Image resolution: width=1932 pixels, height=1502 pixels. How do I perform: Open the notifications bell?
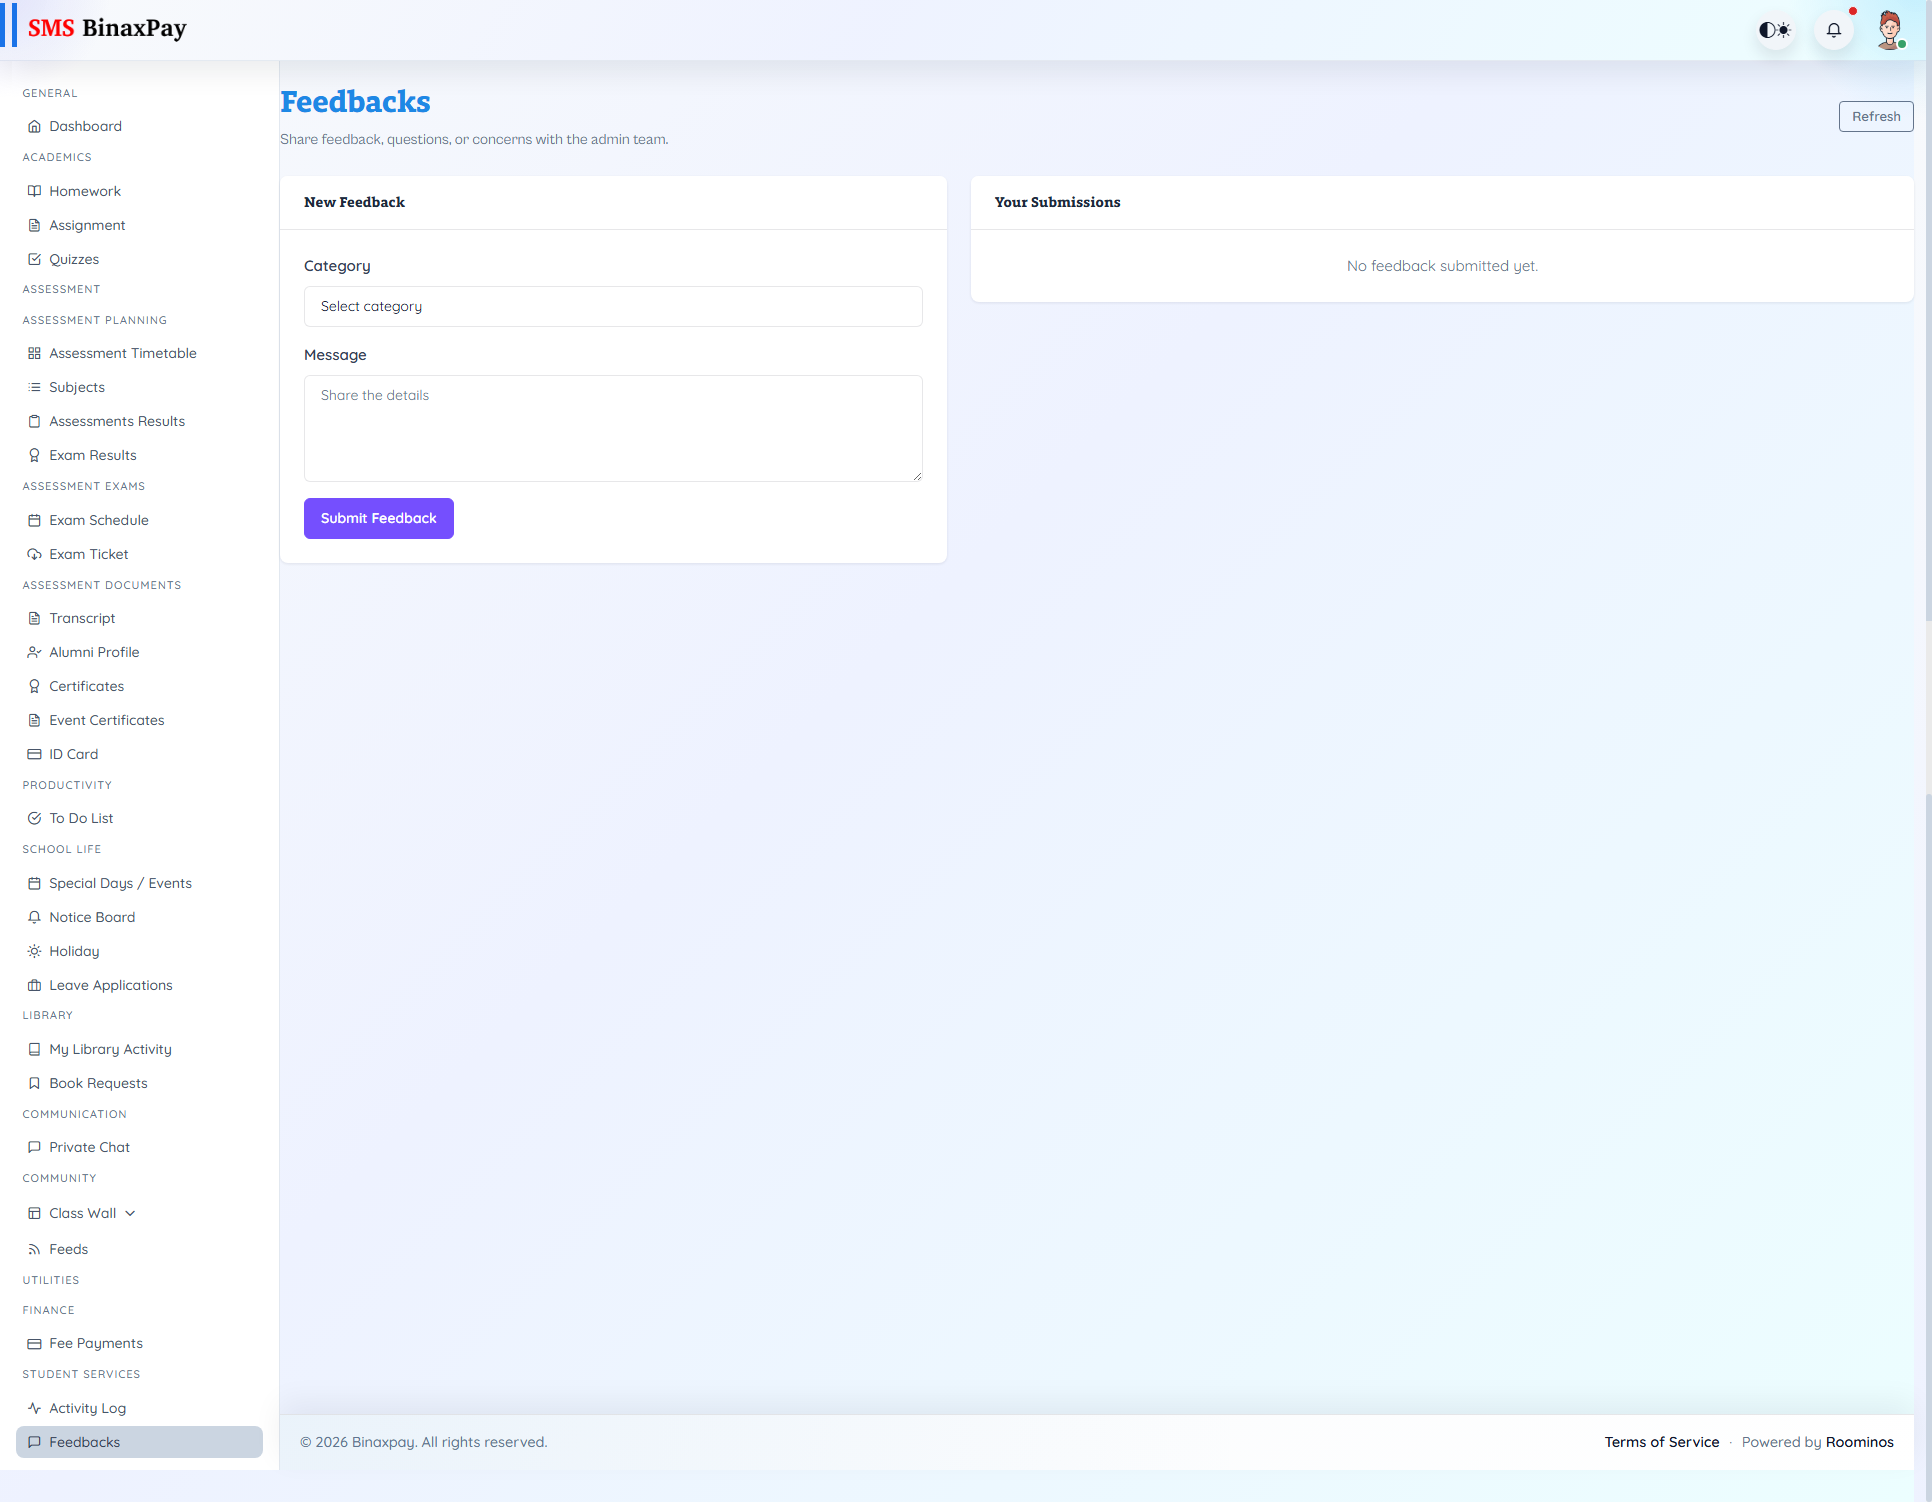(1833, 30)
